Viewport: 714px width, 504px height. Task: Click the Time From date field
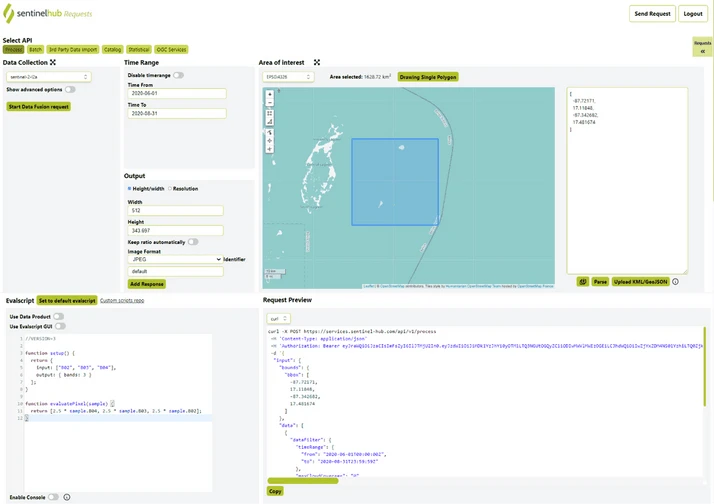177,93
